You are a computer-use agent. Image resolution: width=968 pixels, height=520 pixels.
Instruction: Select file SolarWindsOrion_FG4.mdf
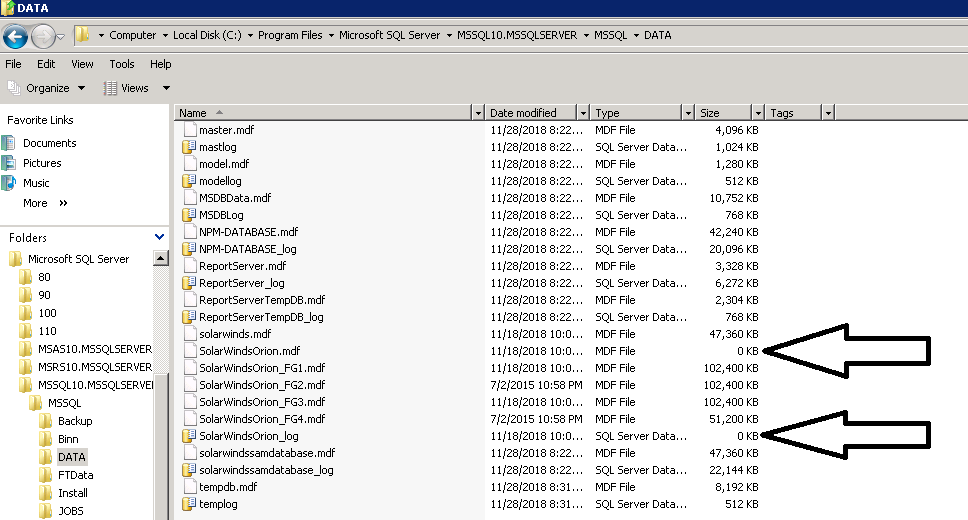point(262,419)
